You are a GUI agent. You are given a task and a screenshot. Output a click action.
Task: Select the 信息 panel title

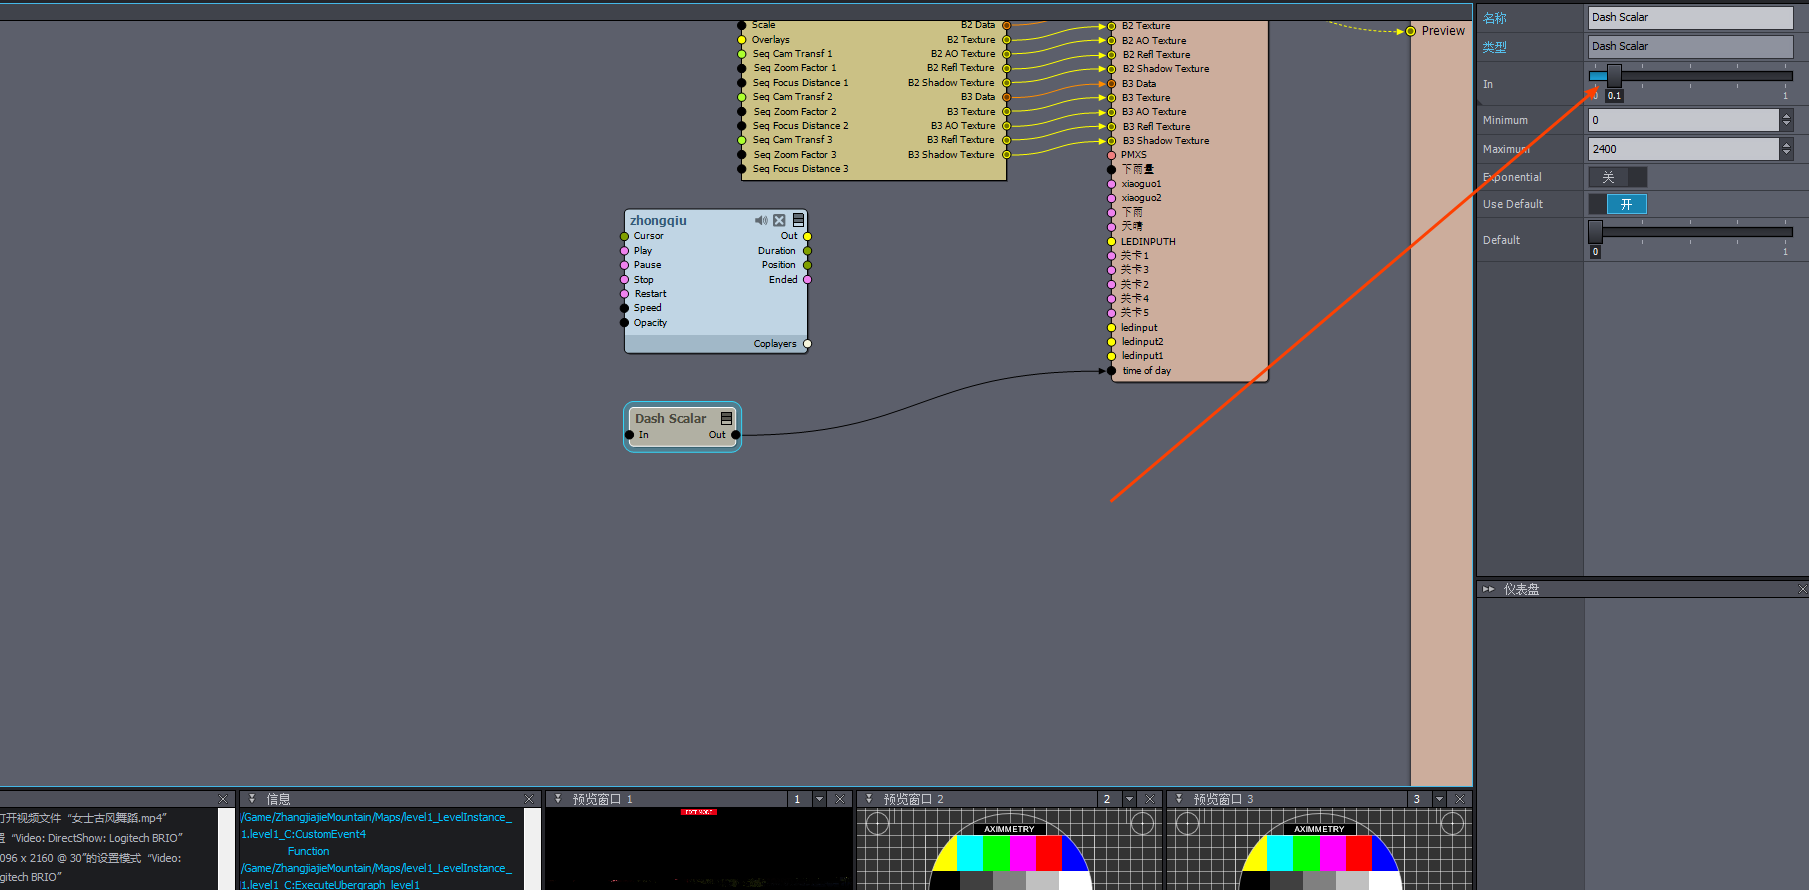(278, 799)
